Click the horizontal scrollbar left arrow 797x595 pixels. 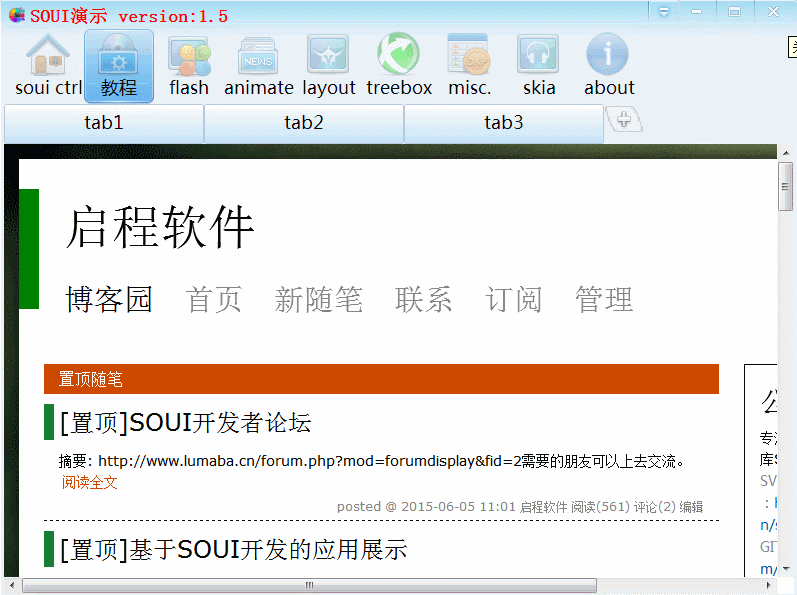pyautogui.click(x=12, y=585)
